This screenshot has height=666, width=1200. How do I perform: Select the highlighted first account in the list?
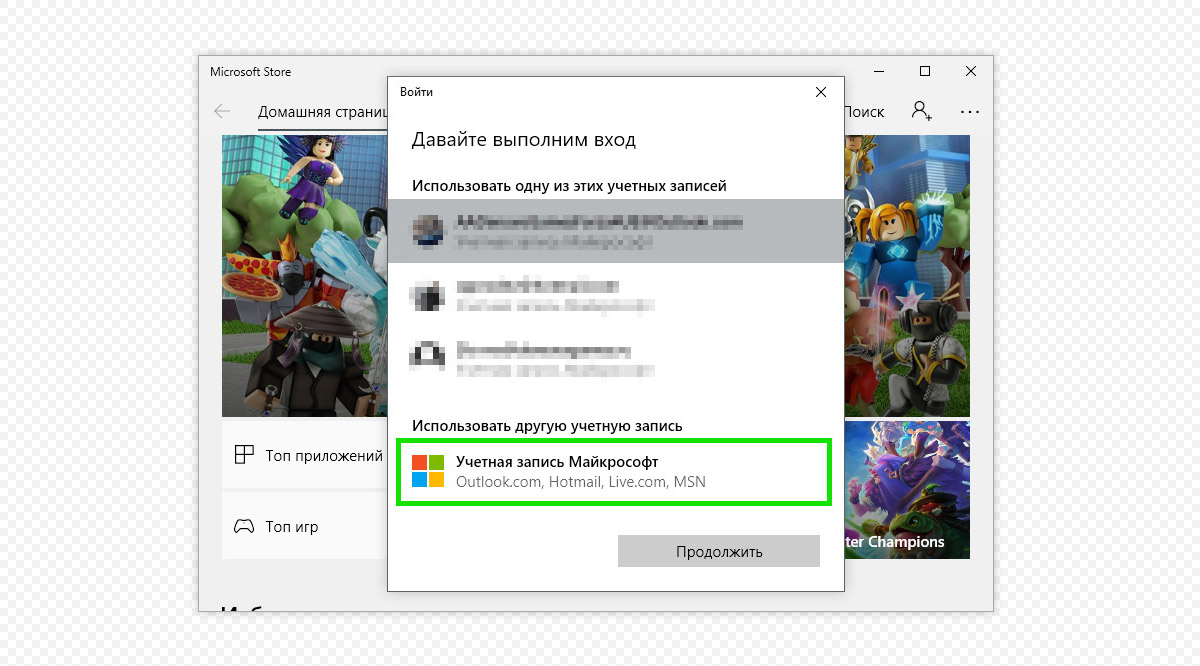click(612, 231)
